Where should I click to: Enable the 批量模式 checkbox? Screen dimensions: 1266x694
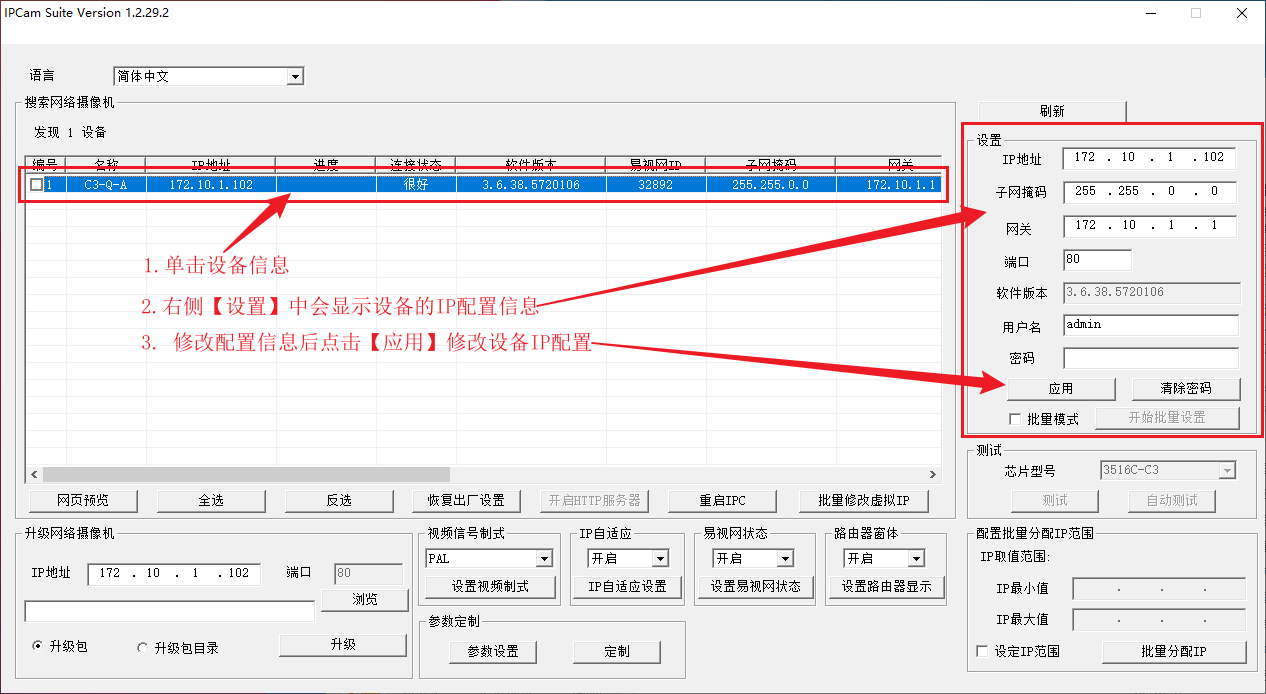tap(1016, 419)
